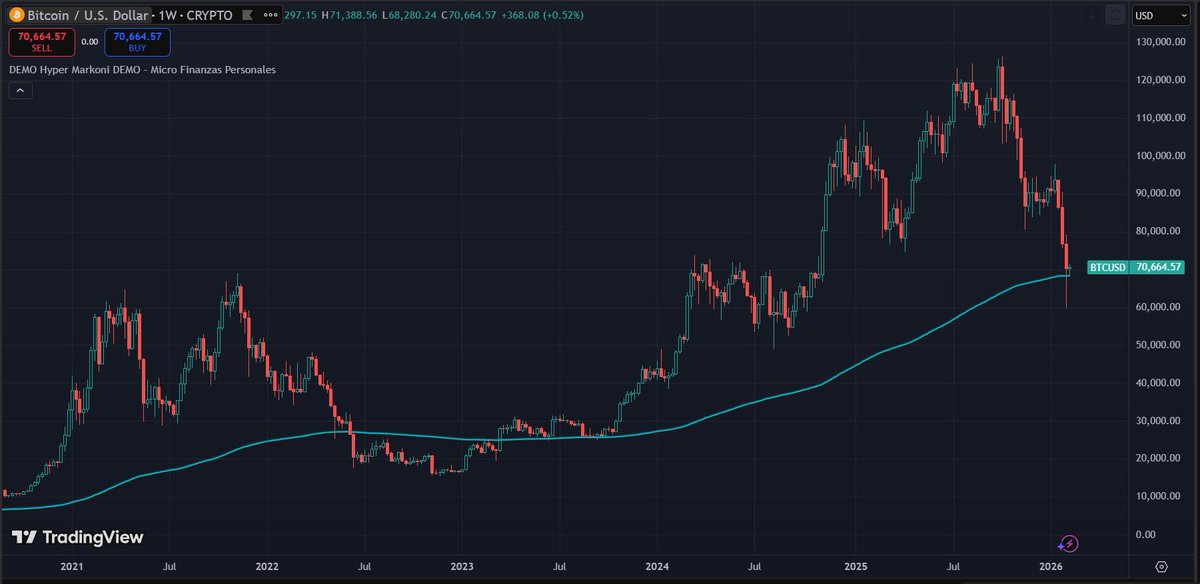Click the 2025 label on time axis
The height and width of the screenshot is (584, 1200).
(x=854, y=566)
